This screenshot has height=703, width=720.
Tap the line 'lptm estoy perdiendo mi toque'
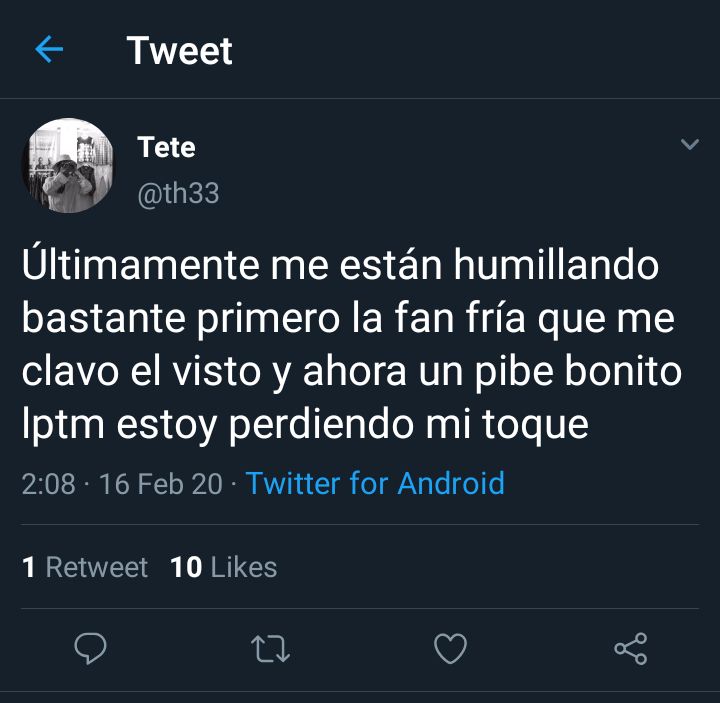pos(305,425)
